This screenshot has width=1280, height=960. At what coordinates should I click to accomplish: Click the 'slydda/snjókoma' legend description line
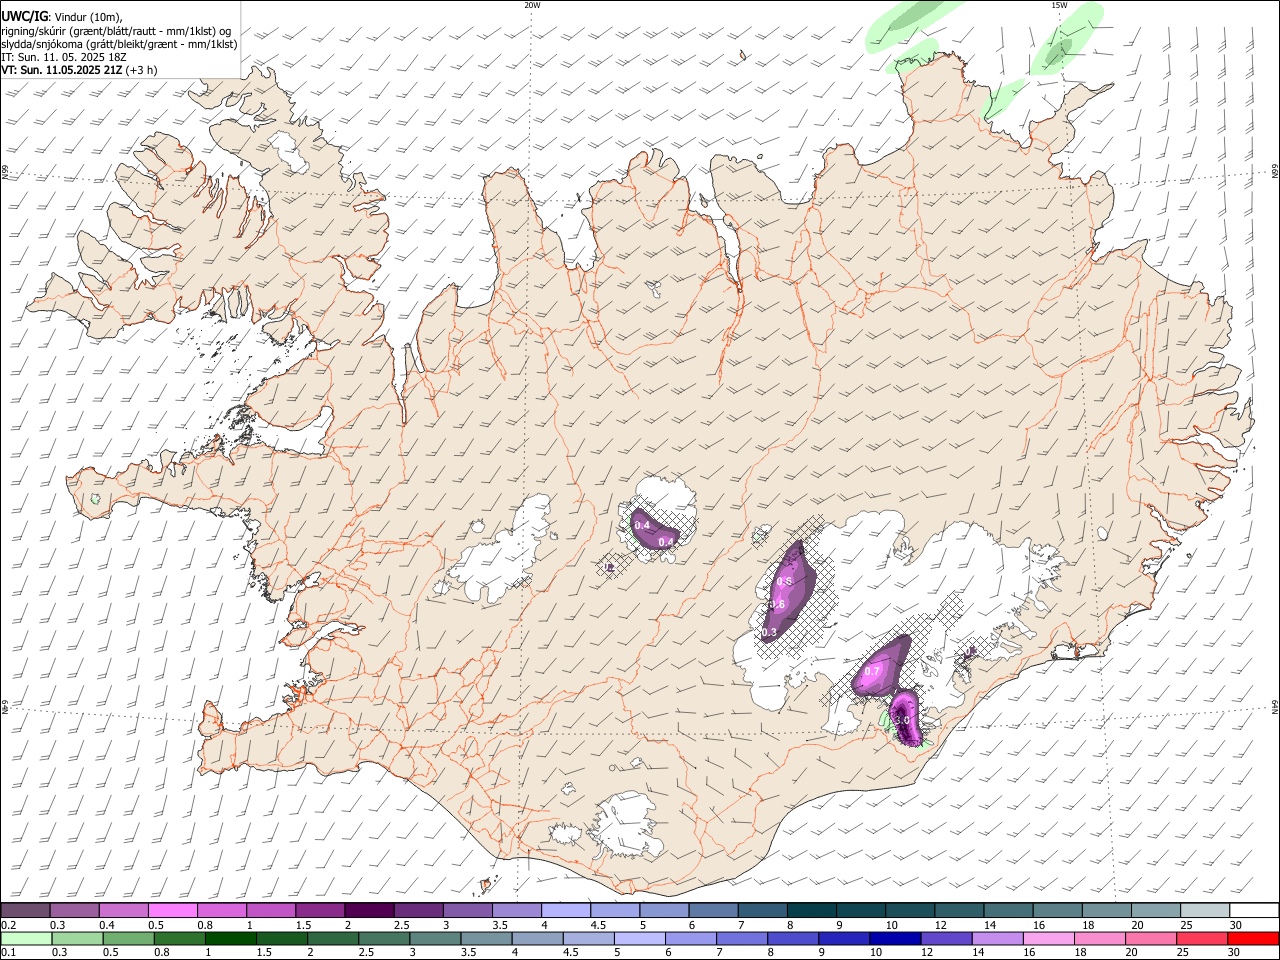(x=119, y=44)
